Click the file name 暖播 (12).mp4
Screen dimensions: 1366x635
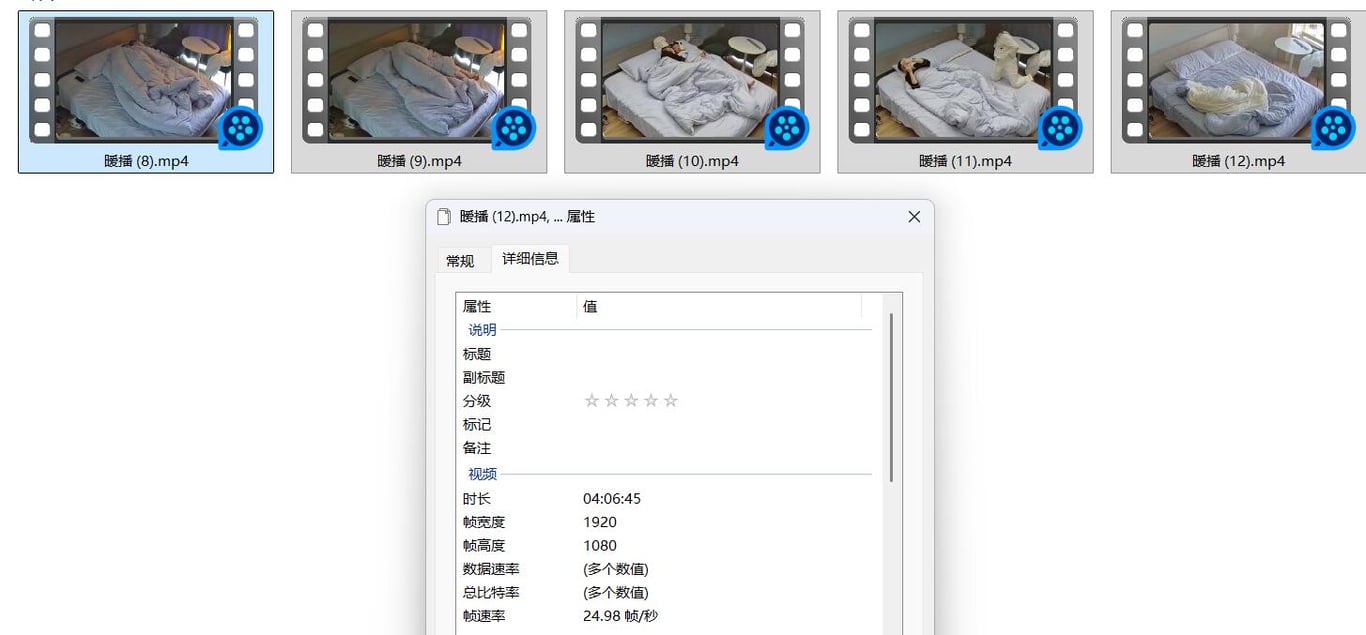click(x=1238, y=161)
